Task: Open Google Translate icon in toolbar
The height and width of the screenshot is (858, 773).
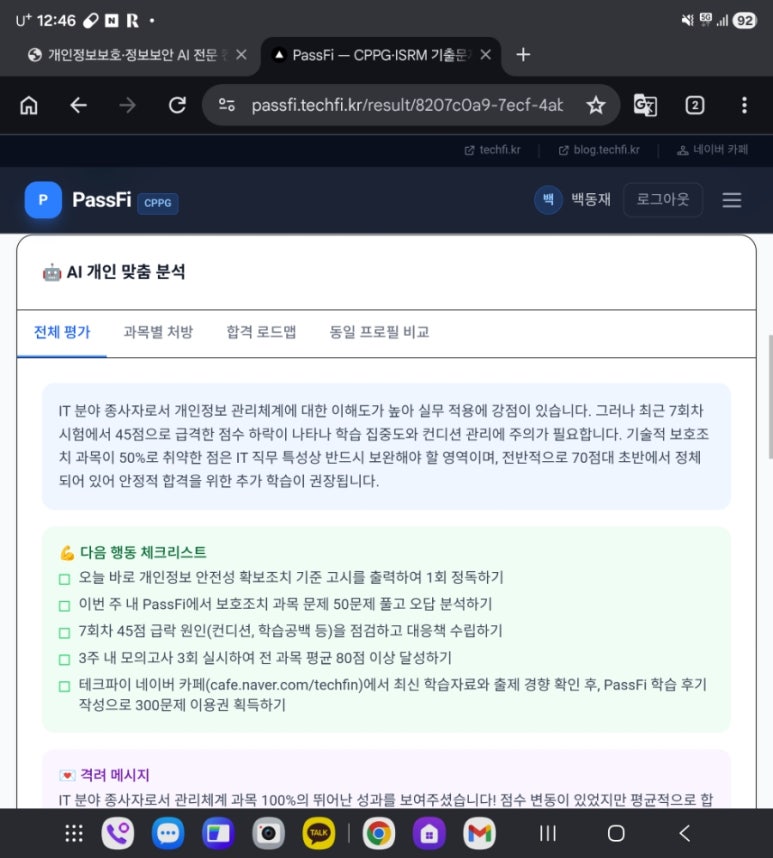Action: pyautogui.click(x=645, y=105)
